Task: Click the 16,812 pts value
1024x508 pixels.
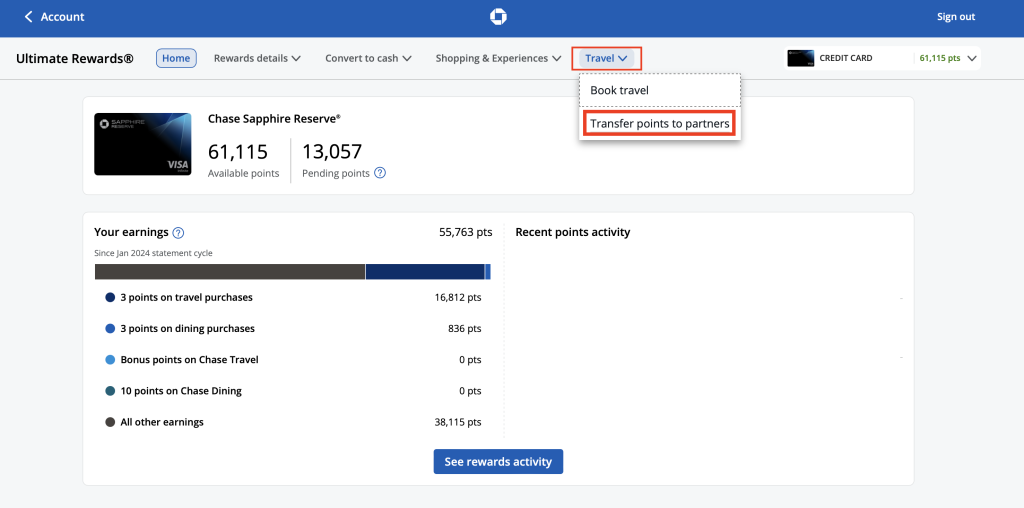Action: pos(458,297)
